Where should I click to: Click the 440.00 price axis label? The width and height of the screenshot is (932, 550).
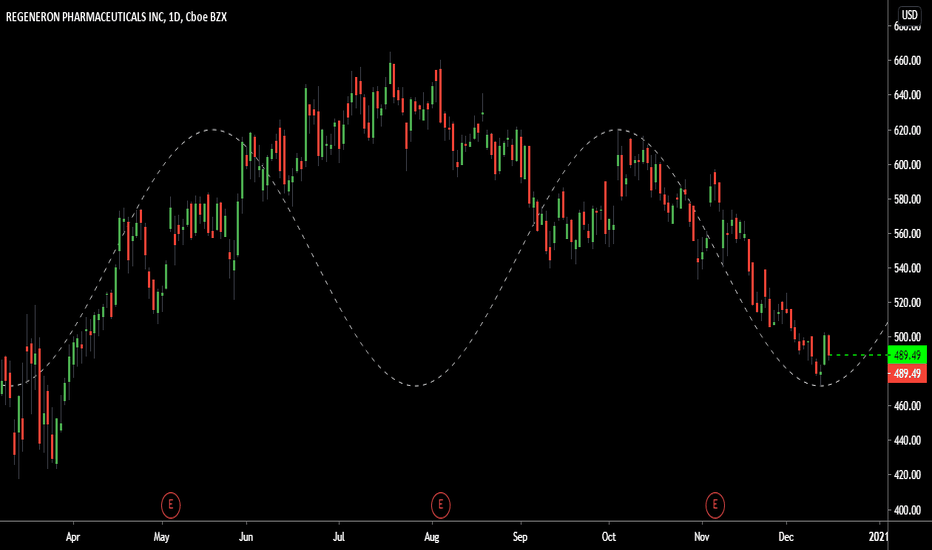coord(908,441)
